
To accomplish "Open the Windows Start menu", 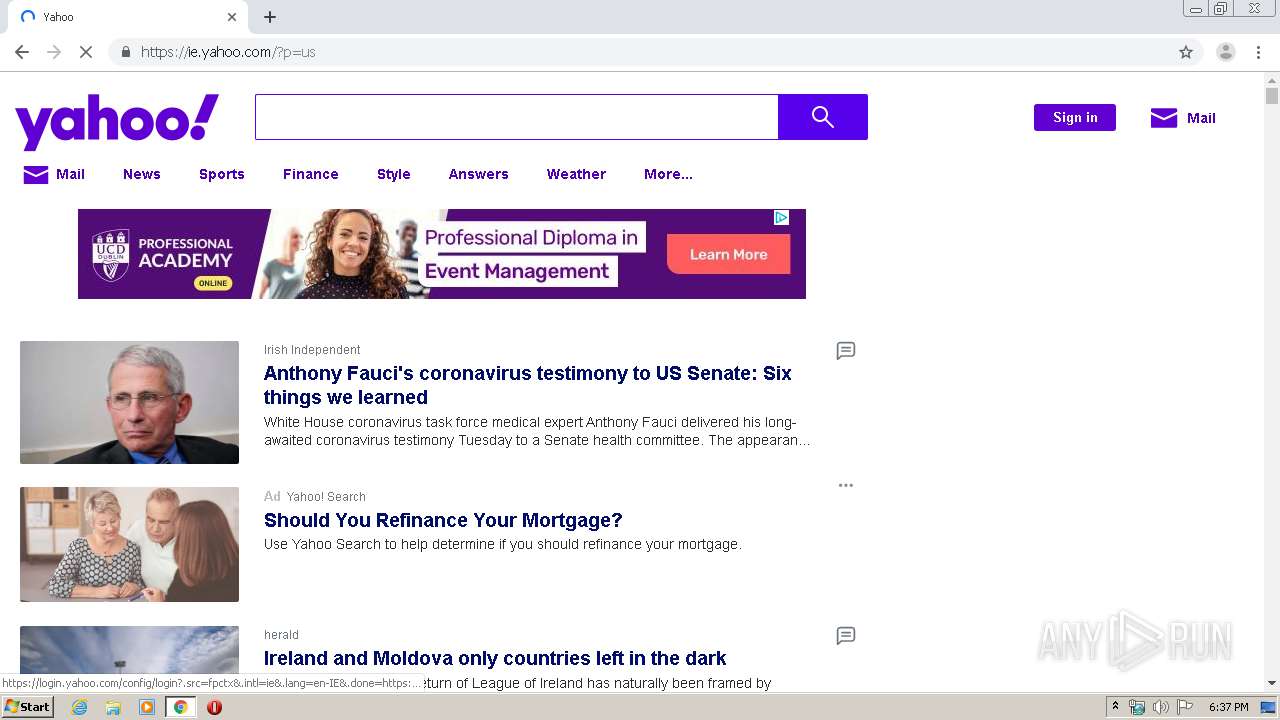I will click(27, 707).
